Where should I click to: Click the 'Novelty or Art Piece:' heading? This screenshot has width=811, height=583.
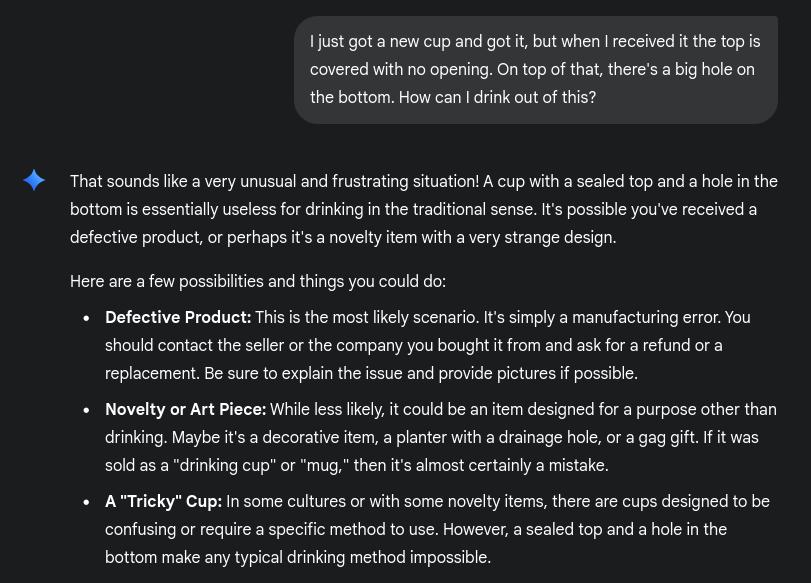(x=185, y=409)
